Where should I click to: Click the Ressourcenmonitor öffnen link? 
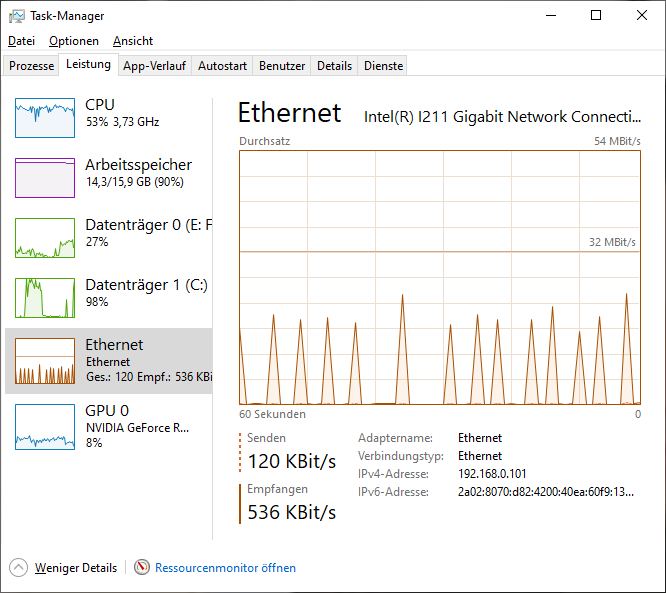[225, 568]
